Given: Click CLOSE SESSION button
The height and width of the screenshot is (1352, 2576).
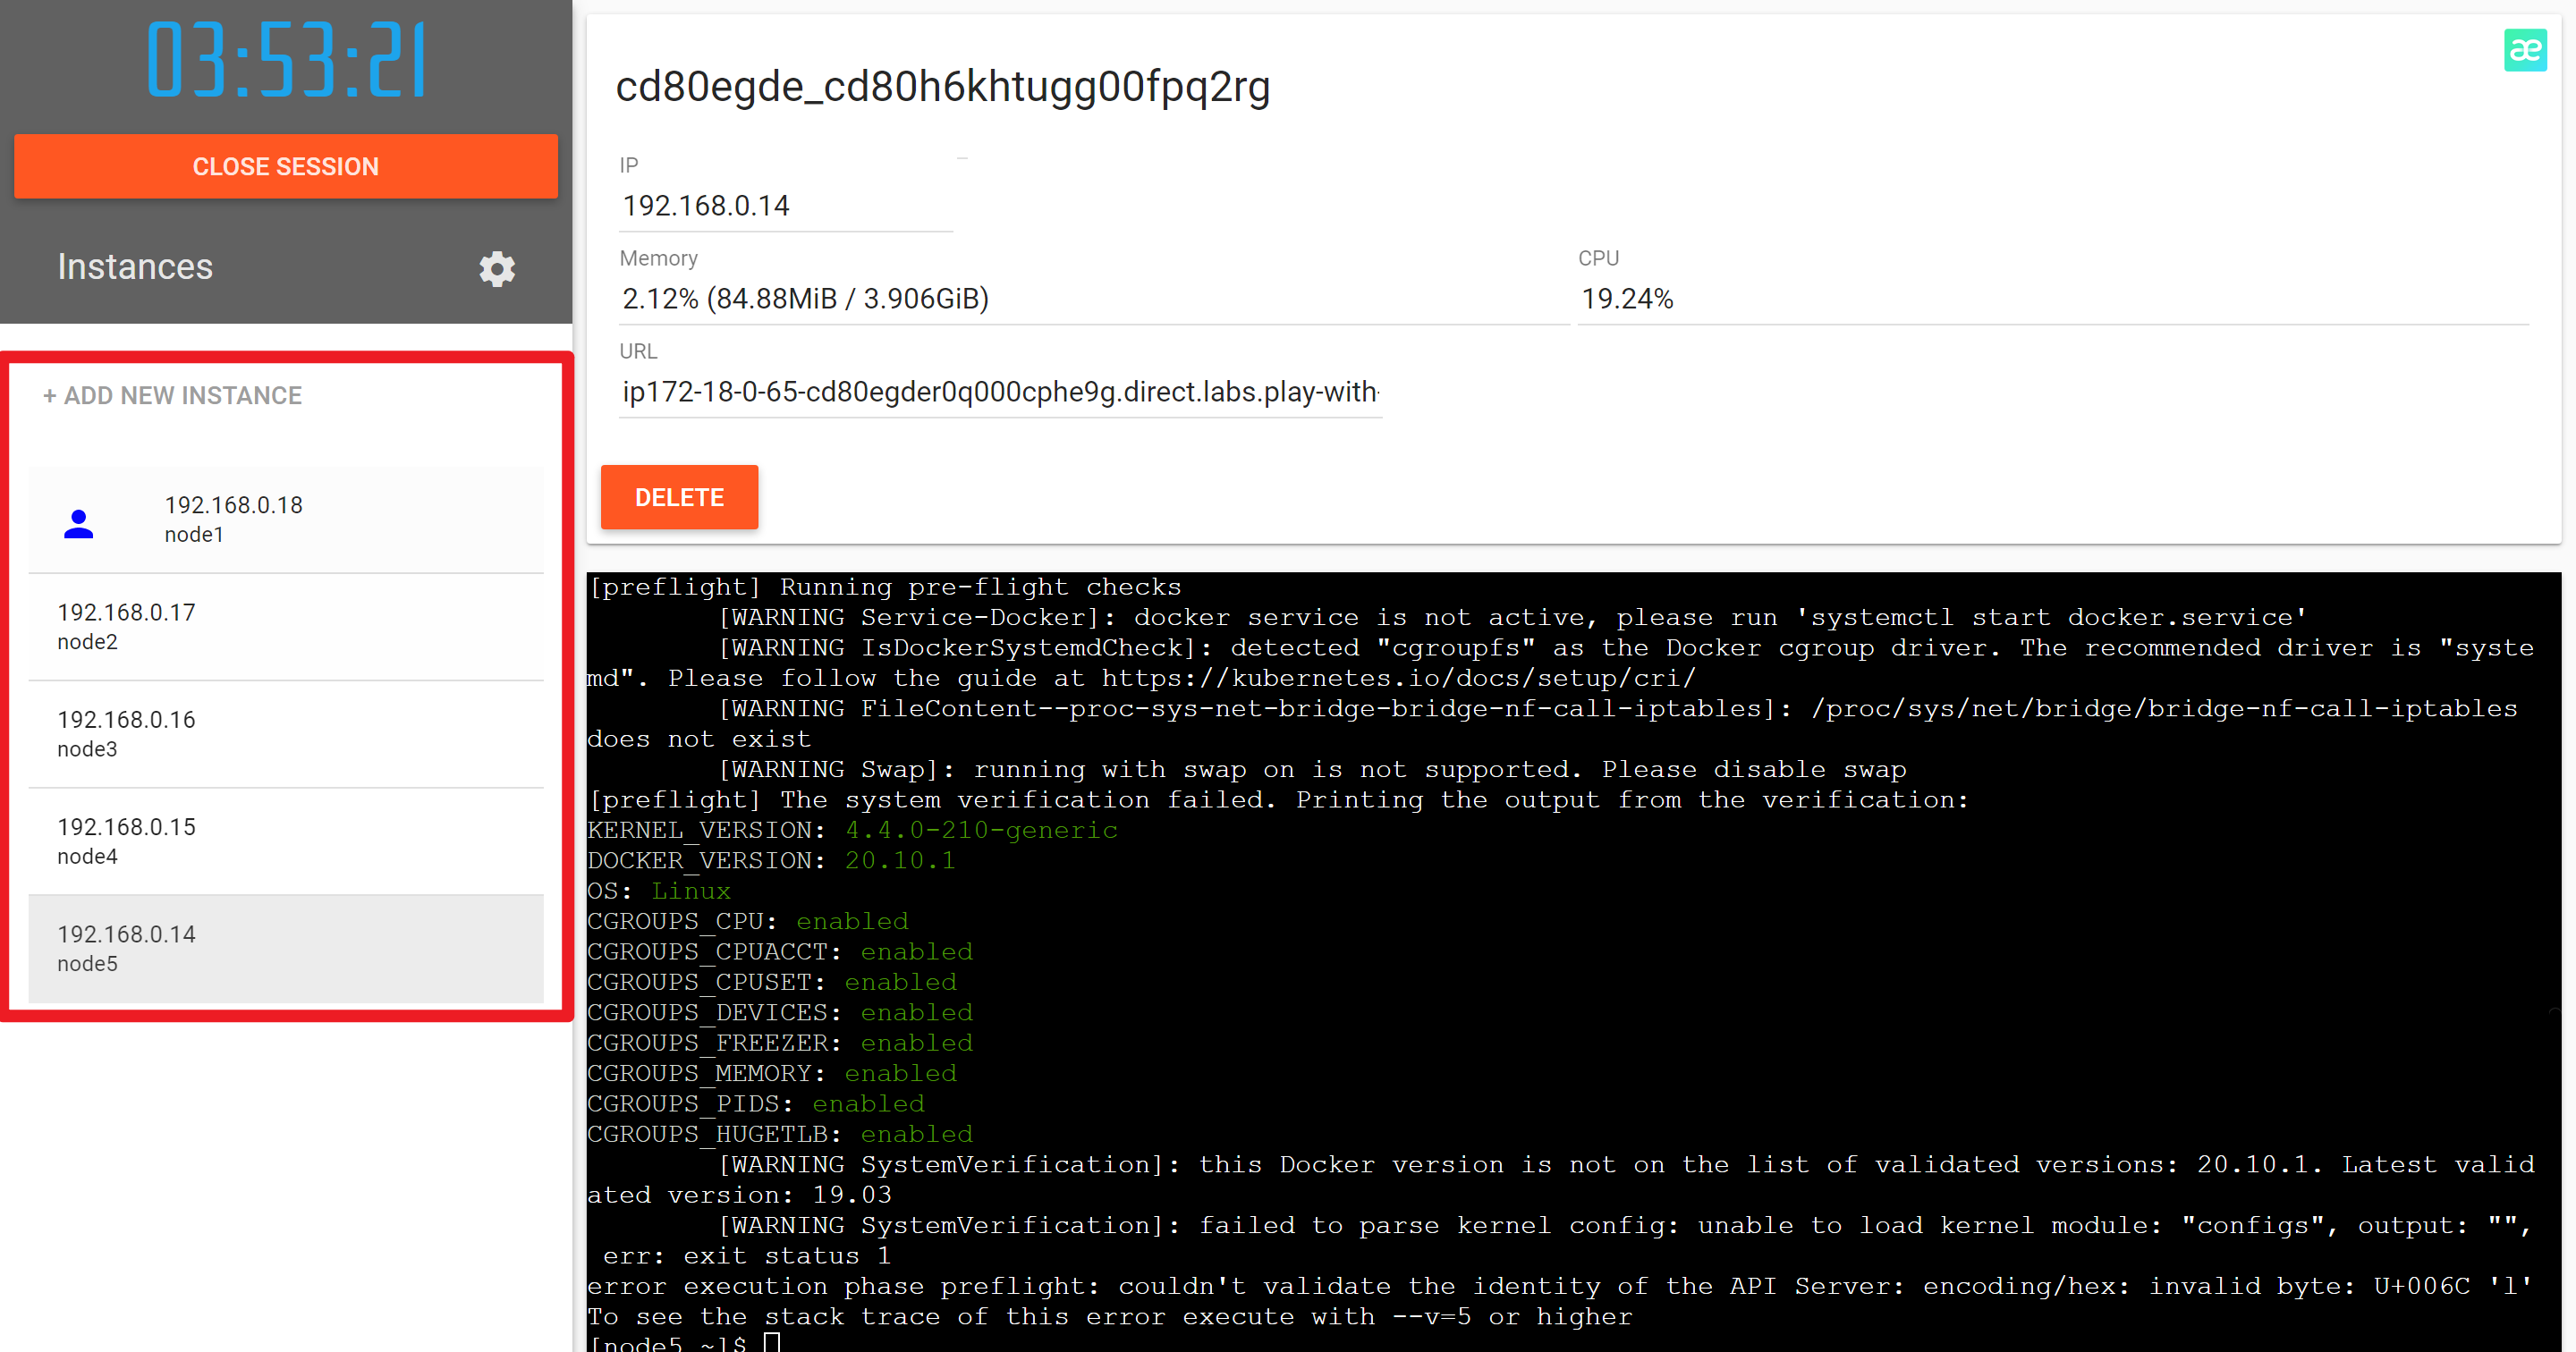Looking at the screenshot, I should point(288,165).
